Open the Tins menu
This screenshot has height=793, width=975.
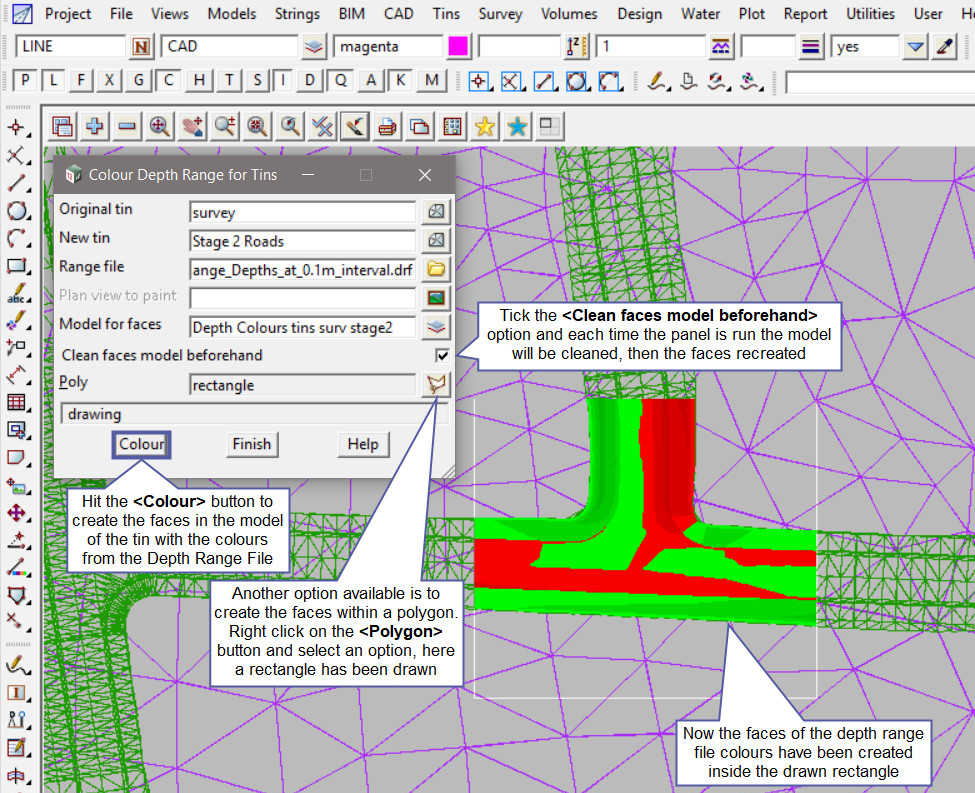tap(447, 14)
